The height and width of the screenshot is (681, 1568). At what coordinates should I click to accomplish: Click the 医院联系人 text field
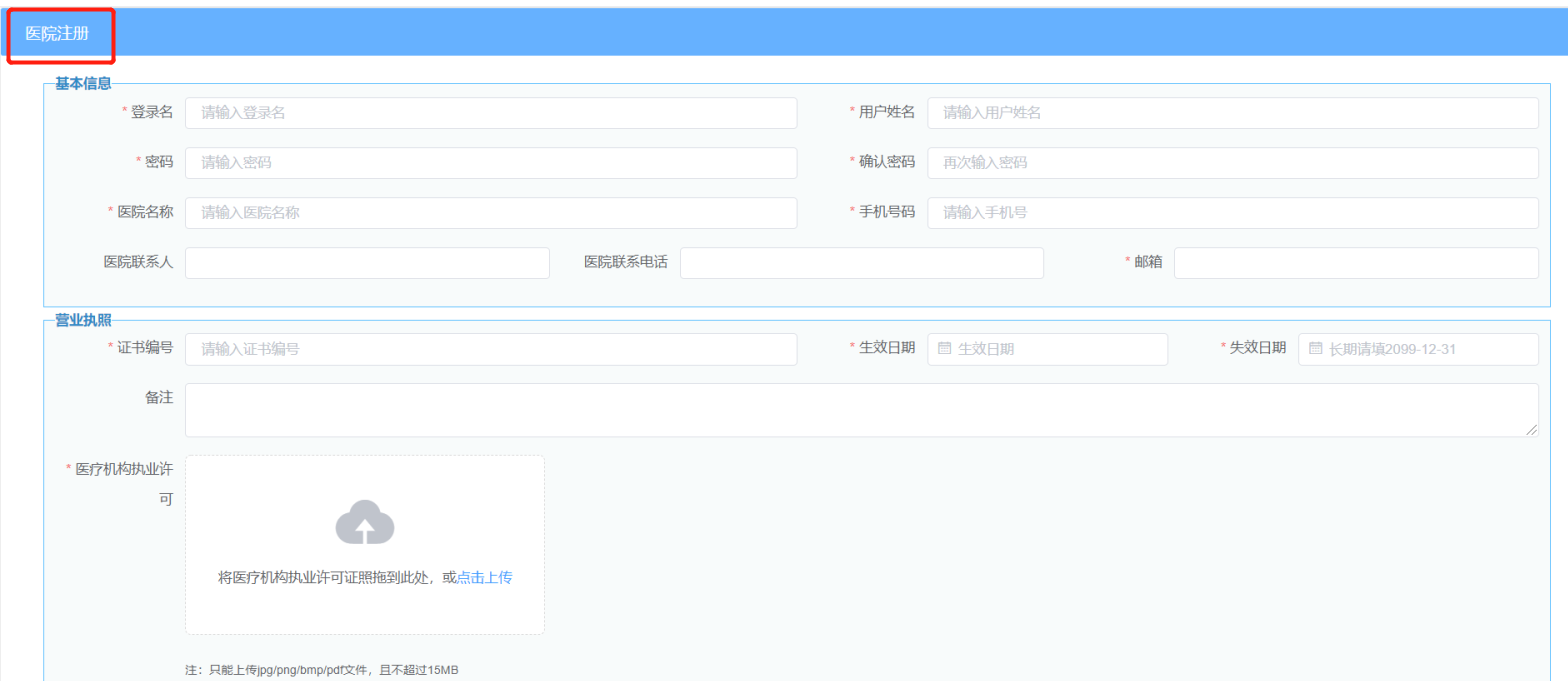tap(367, 263)
